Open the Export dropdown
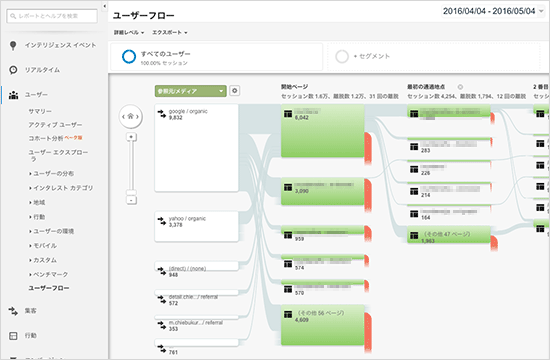The image size is (550, 360). coord(170,33)
